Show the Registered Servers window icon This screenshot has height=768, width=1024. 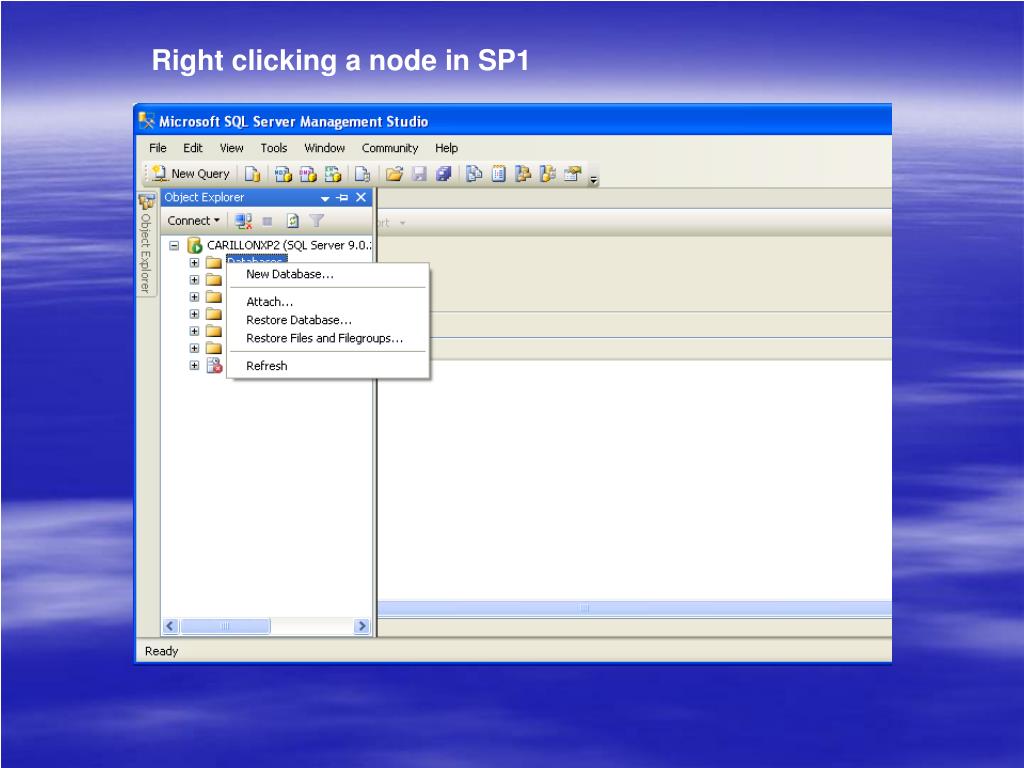pyautogui.click(x=474, y=174)
